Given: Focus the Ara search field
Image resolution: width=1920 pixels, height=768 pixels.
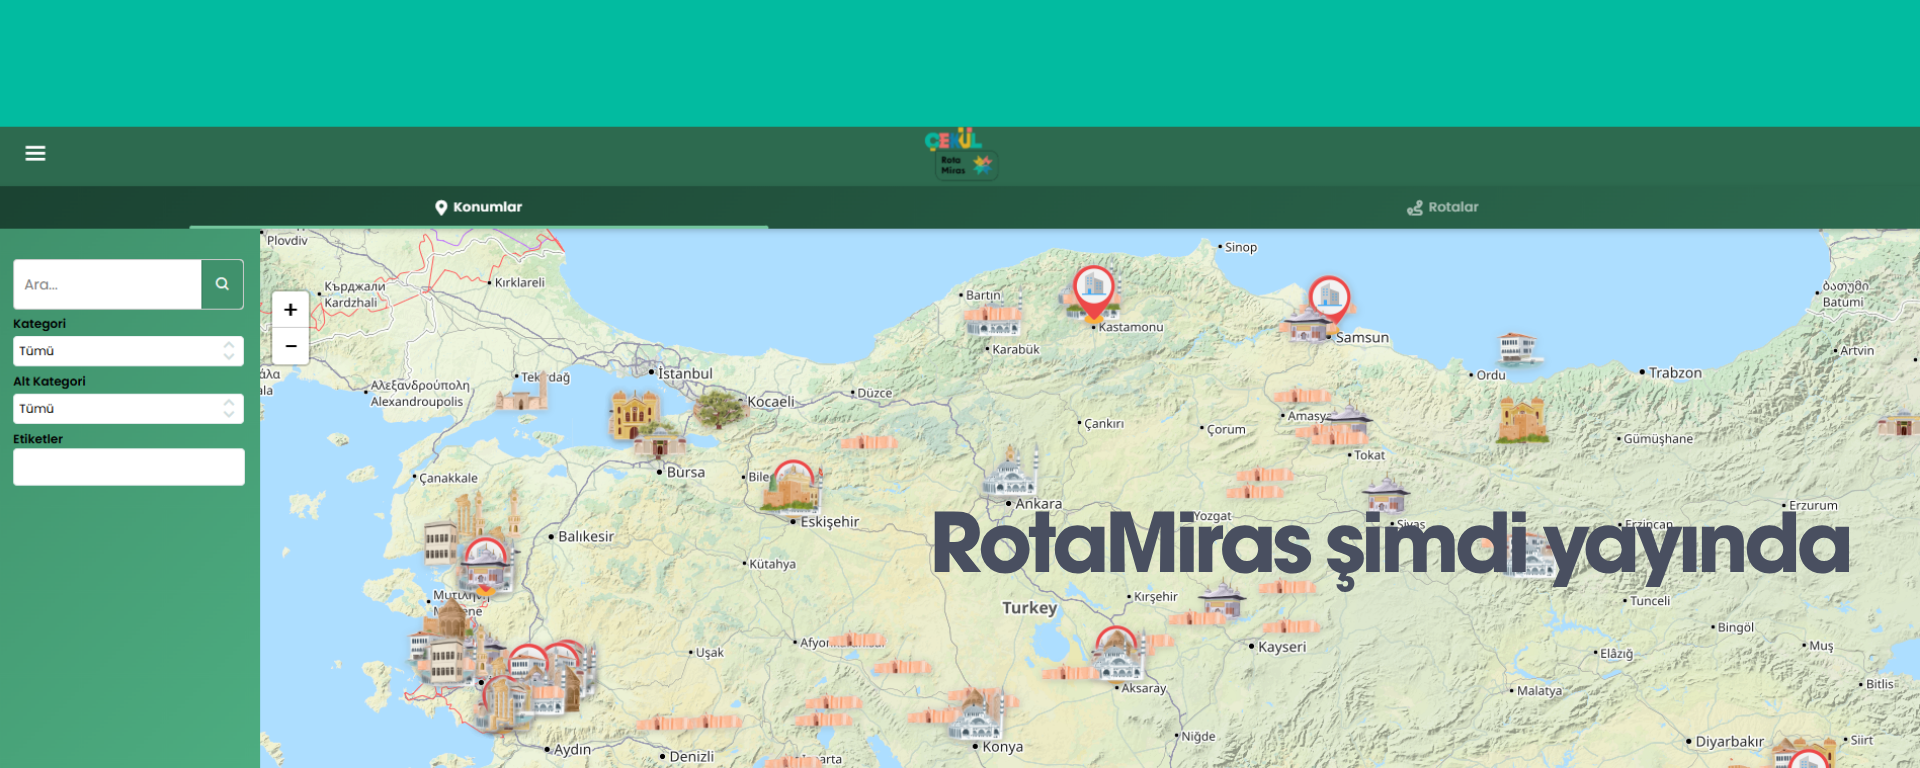Looking at the screenshot, I should point(107,284).
